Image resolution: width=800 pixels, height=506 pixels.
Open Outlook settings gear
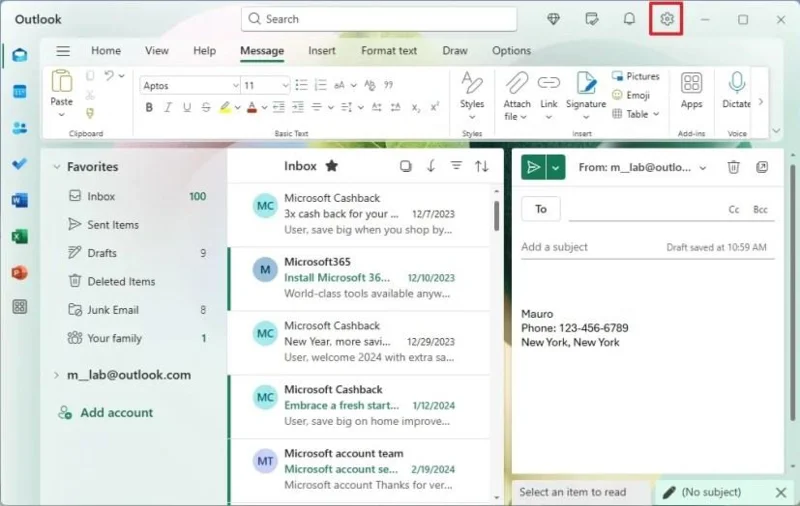(666, 19)
